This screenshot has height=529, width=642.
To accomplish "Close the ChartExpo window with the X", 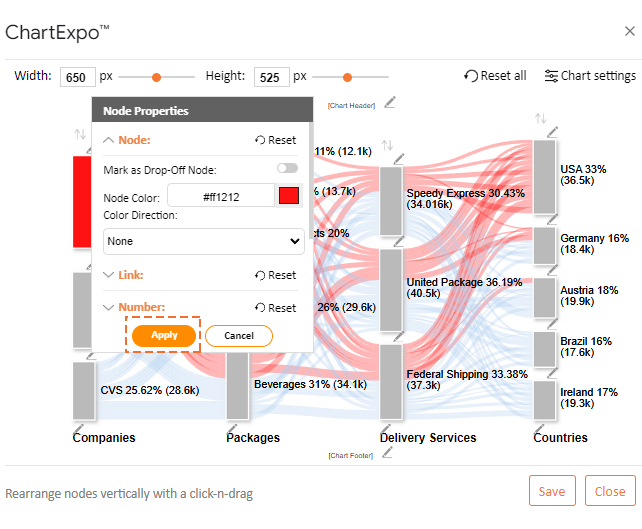I will pos(630,31).
